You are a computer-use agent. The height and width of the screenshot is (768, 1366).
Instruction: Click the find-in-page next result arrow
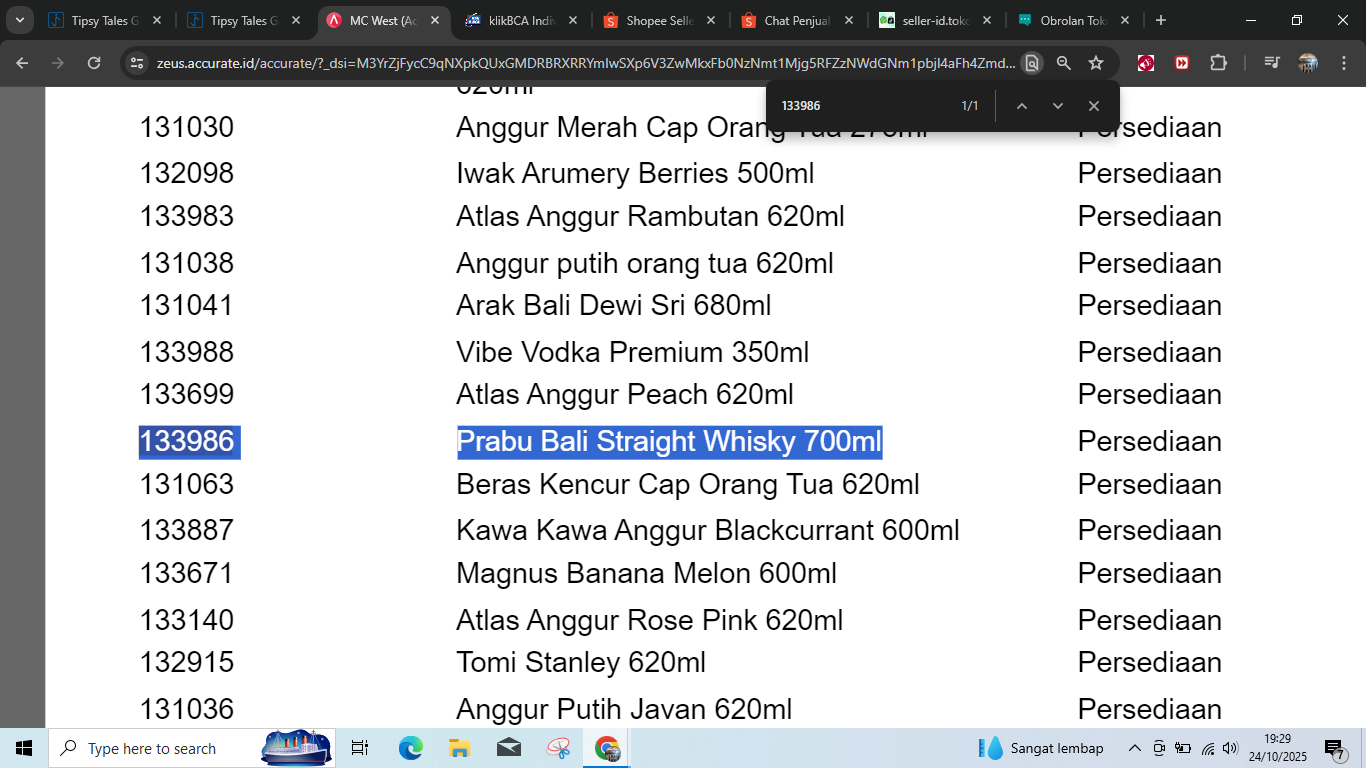(x=1057, y=106)
